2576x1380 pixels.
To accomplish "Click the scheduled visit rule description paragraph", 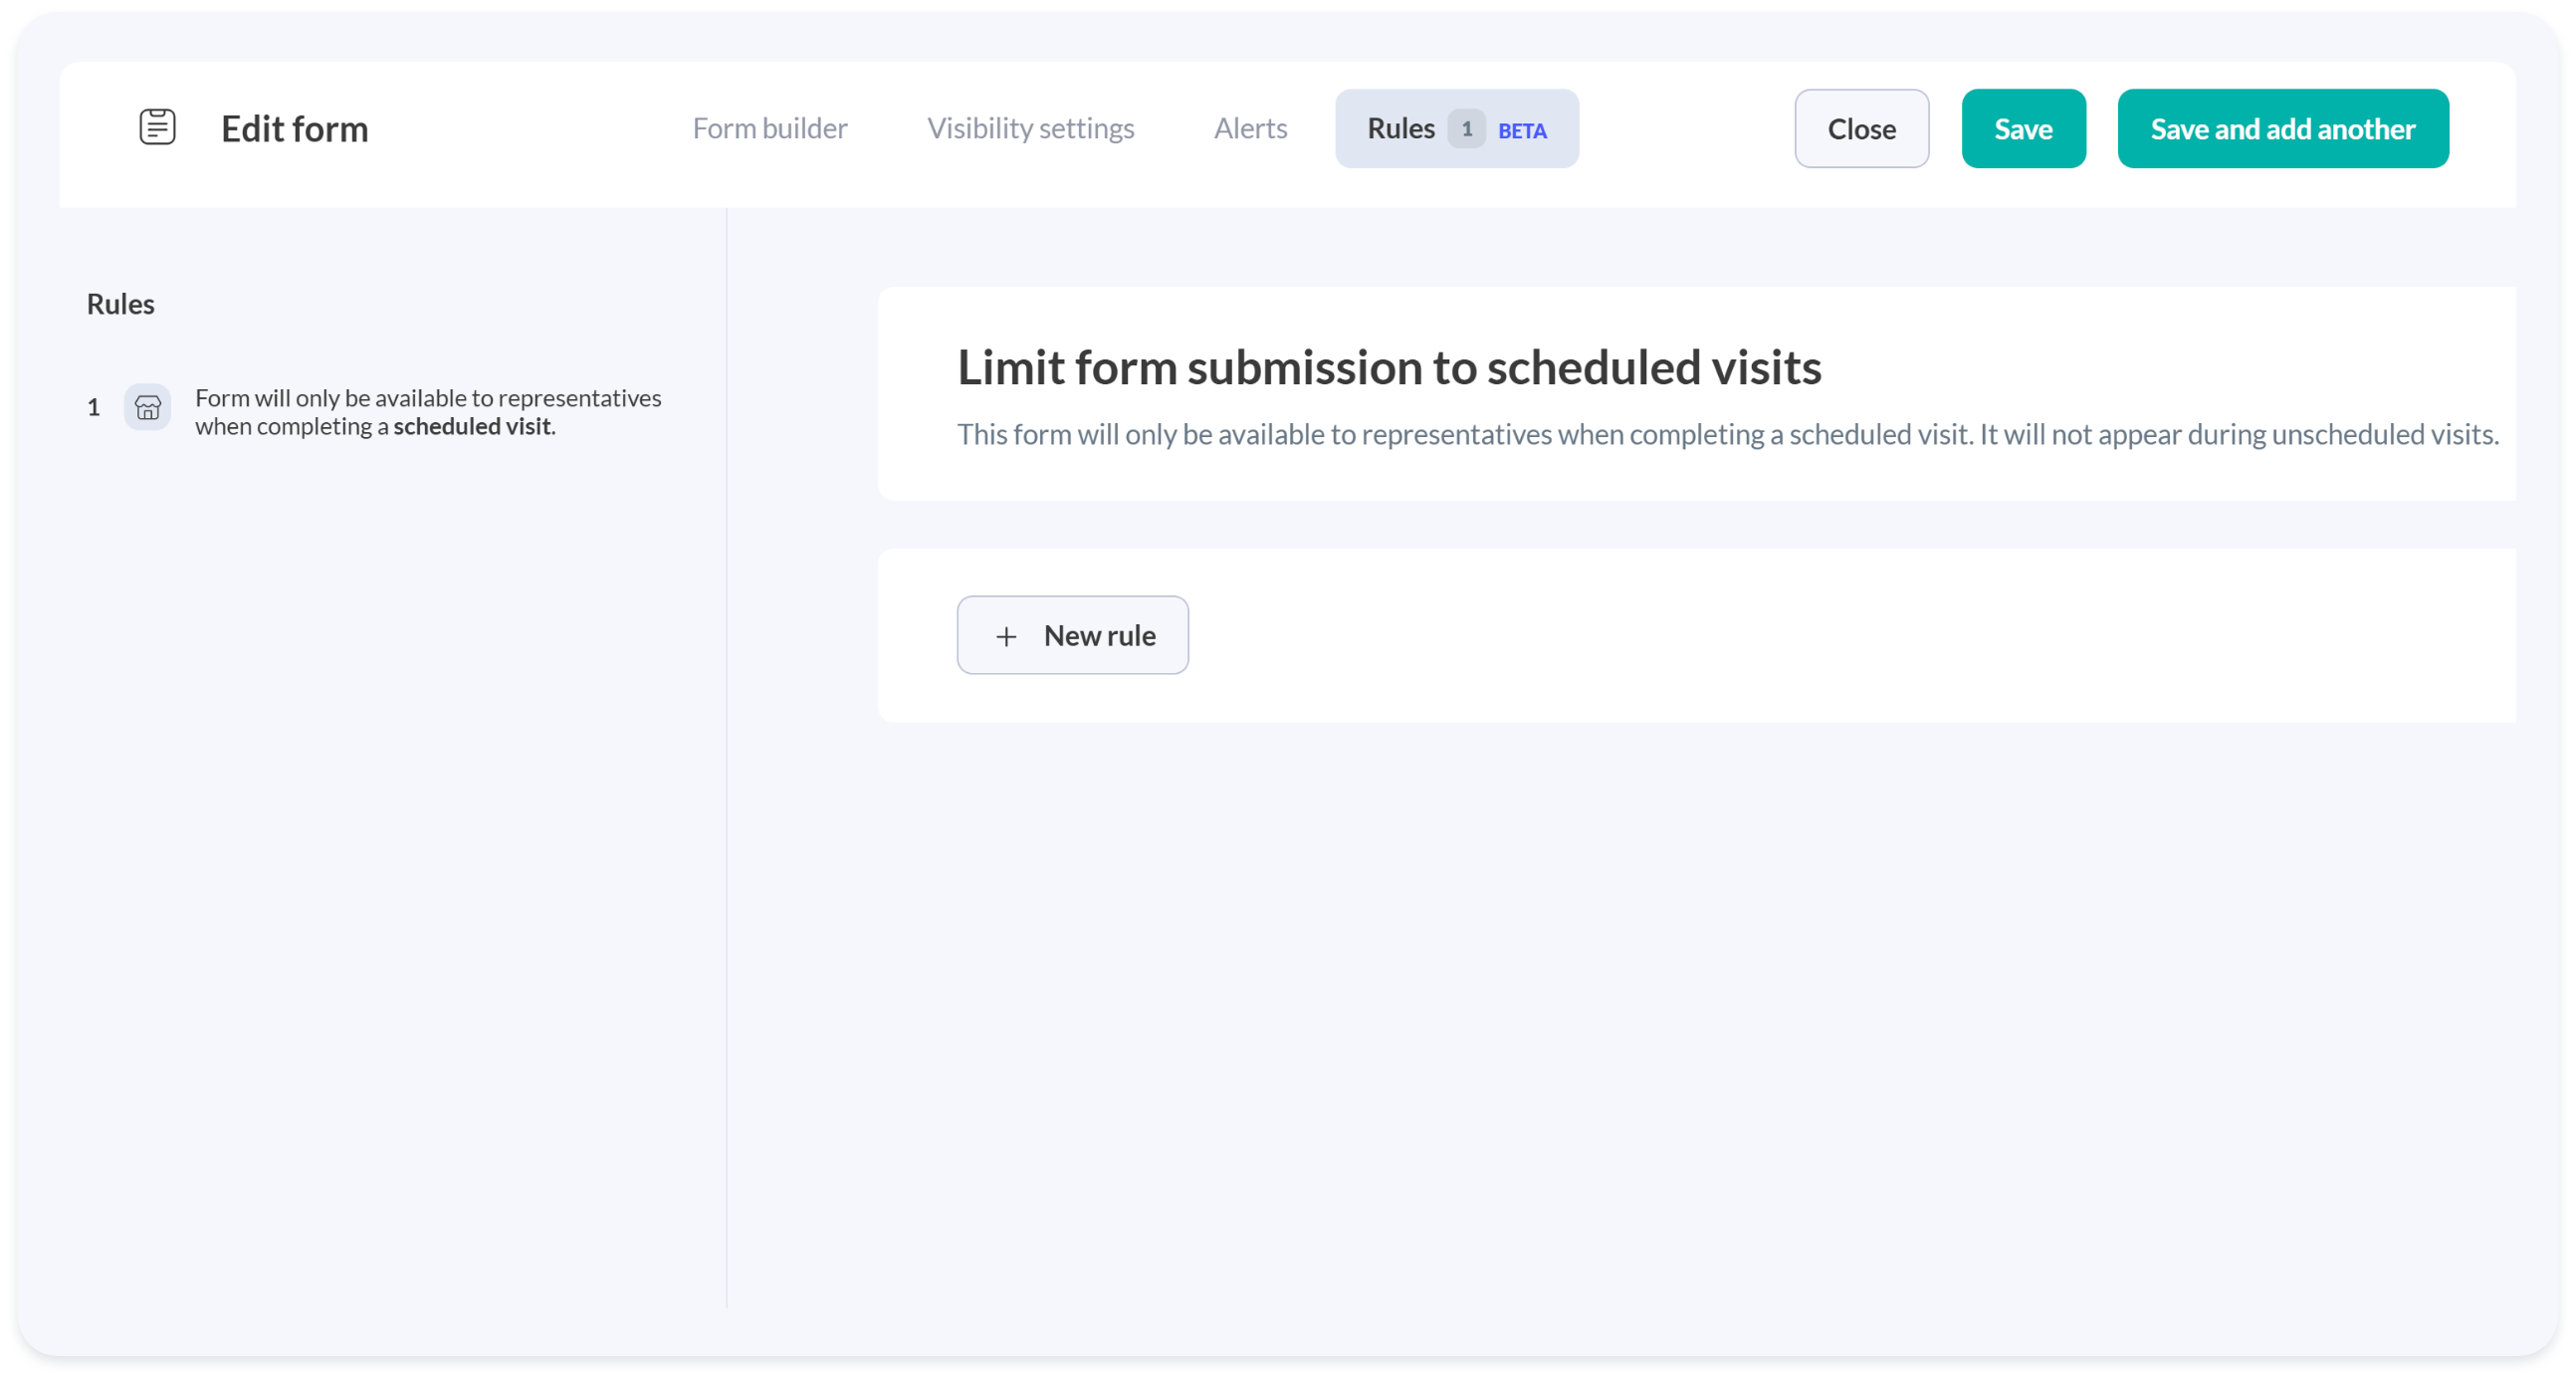I will [1727, 435].
